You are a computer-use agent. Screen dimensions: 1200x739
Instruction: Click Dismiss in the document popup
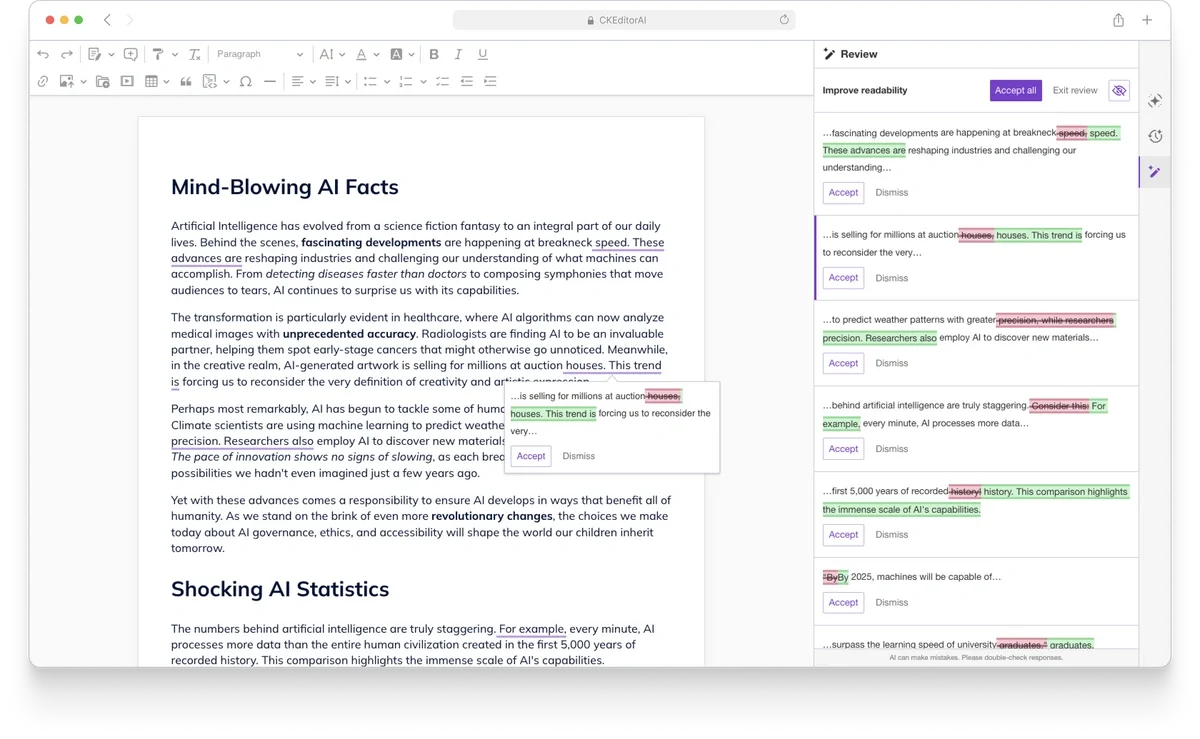(579, 456)
